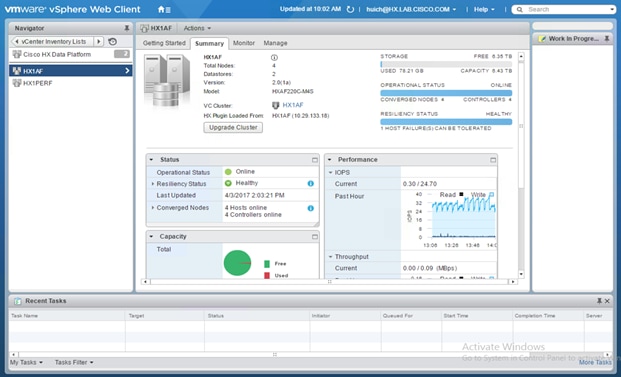Collapse the Status portlet

(x=151, y=160)
